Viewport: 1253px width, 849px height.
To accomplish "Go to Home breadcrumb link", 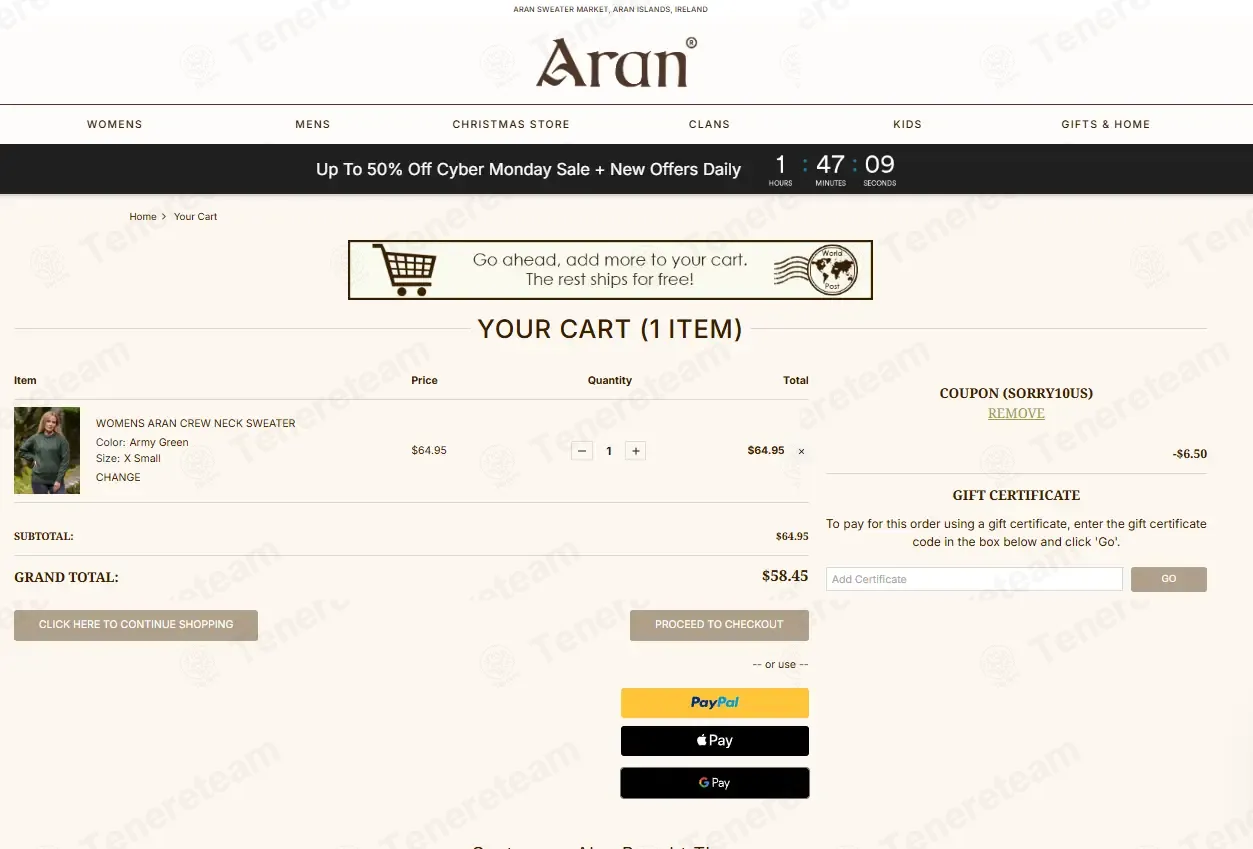I will [x=143, y=216].
